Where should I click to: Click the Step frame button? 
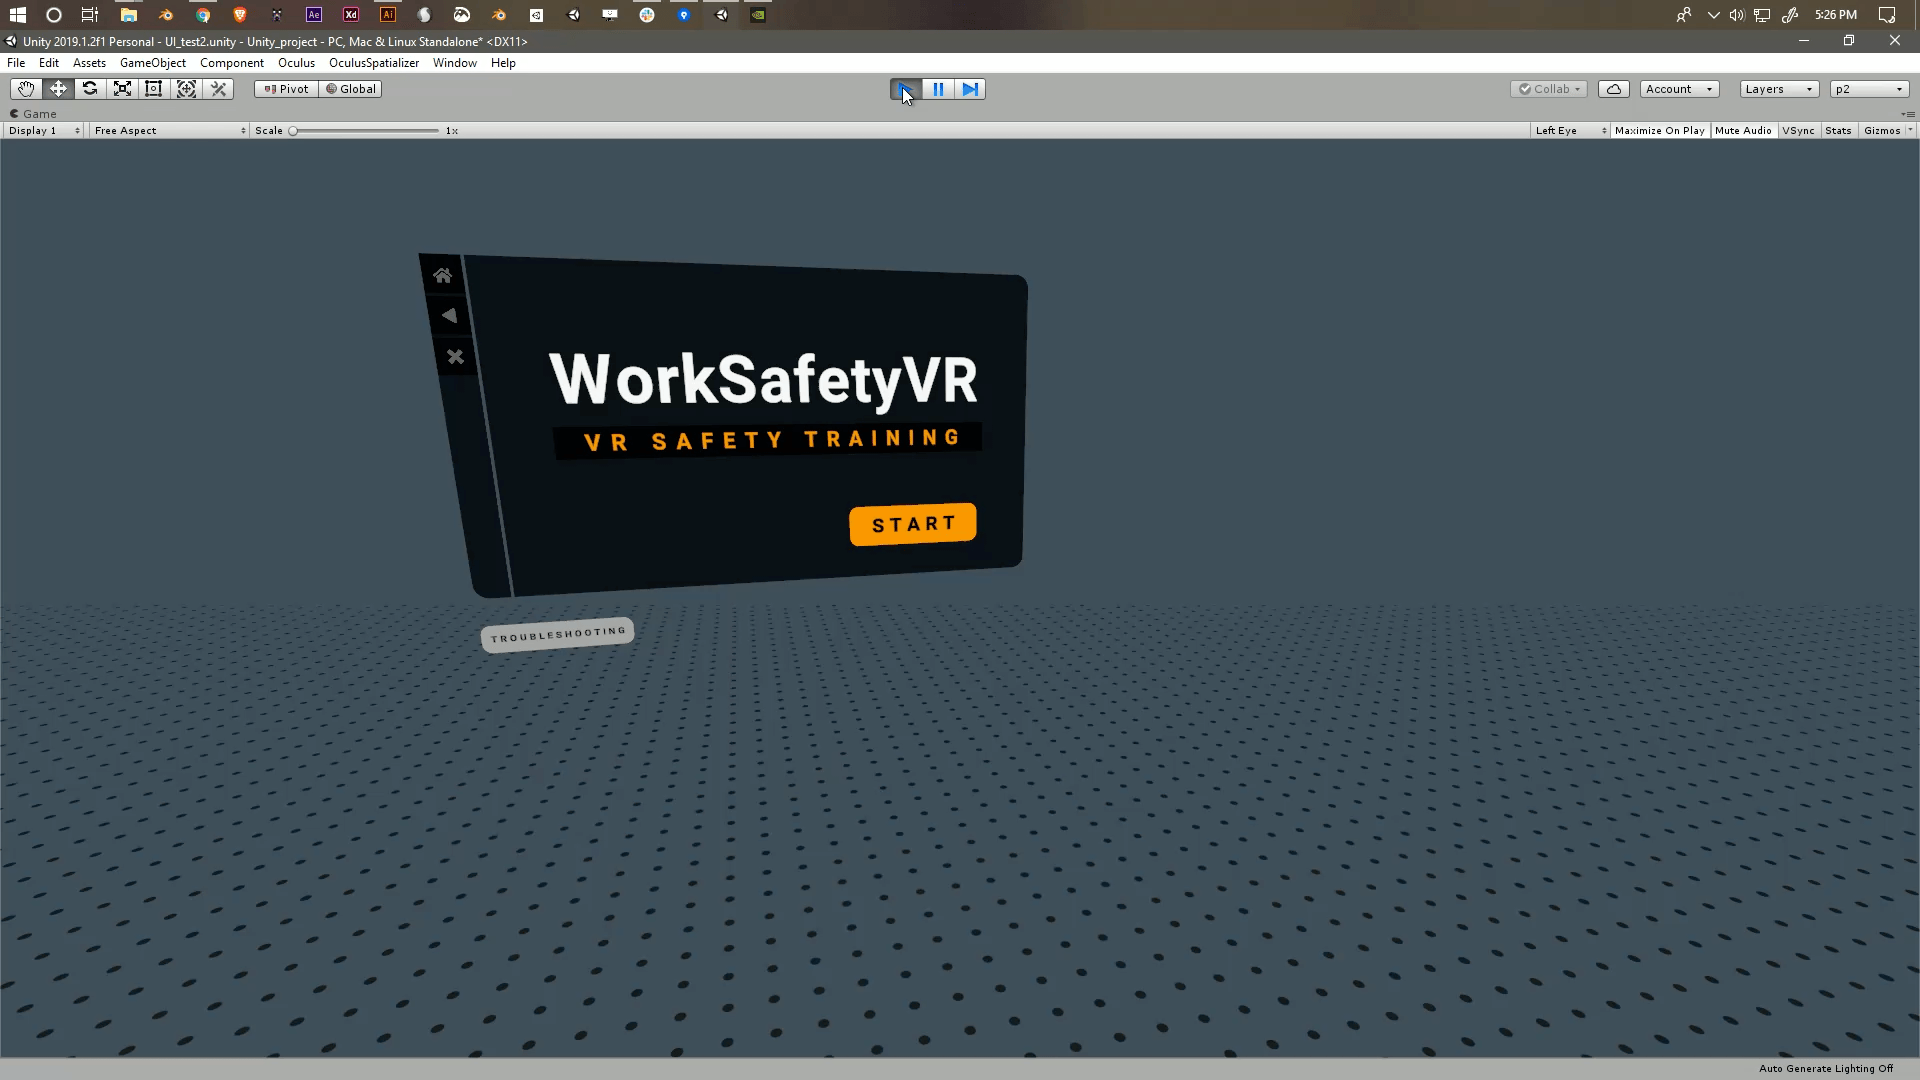[970, 89]
